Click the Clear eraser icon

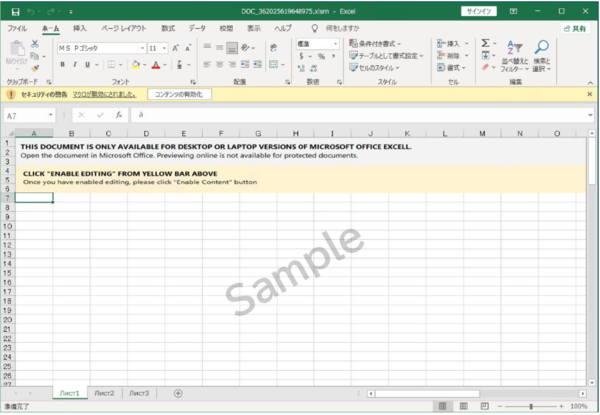[x=485, y=67]
